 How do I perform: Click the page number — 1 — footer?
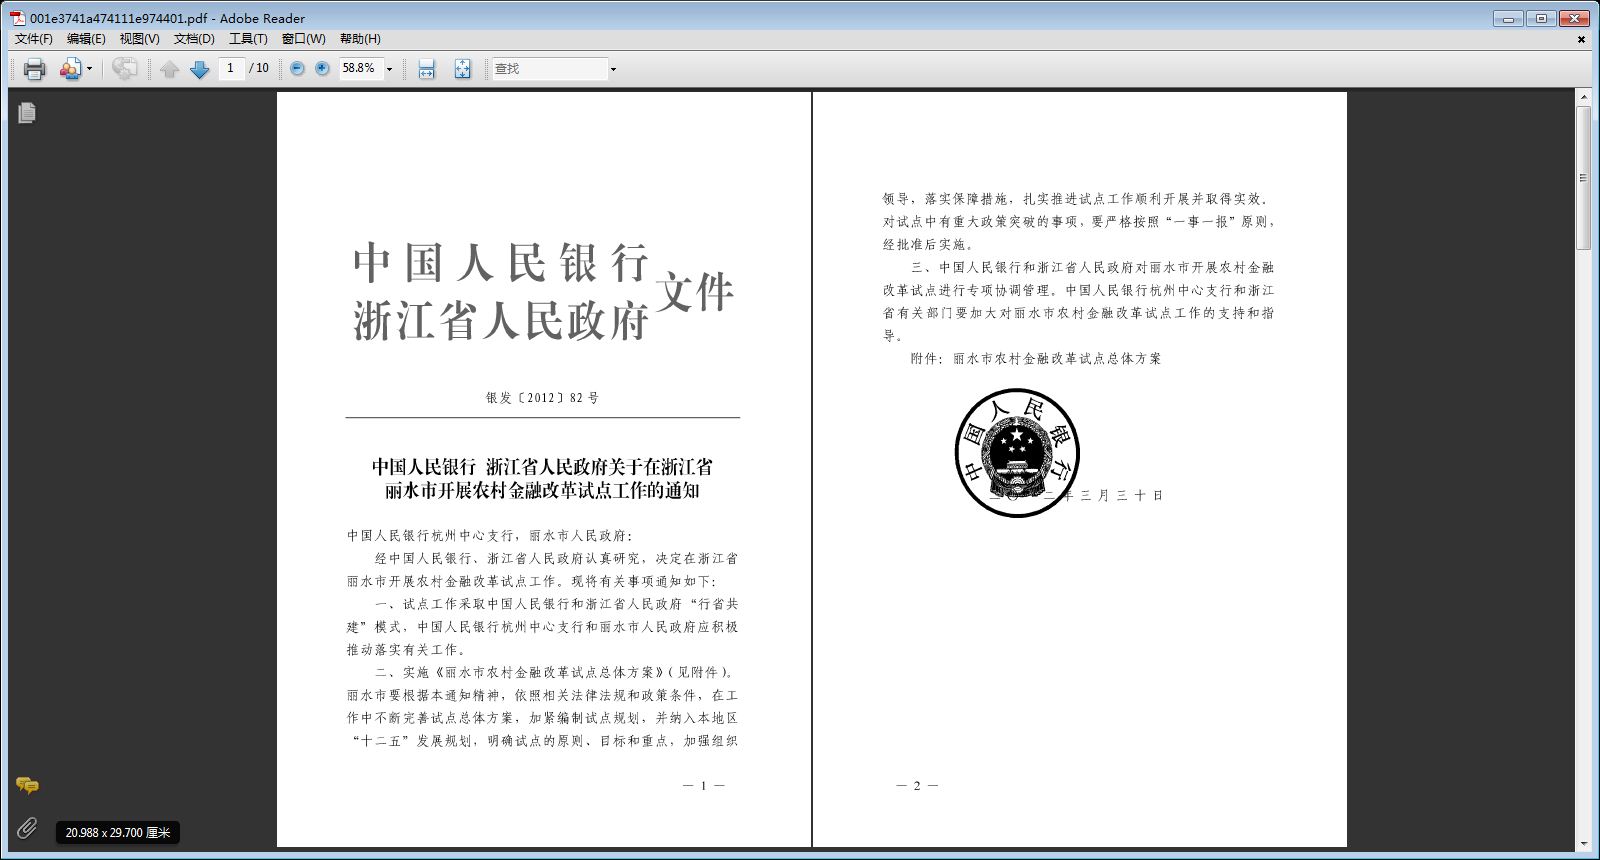(x=704, y=786)
